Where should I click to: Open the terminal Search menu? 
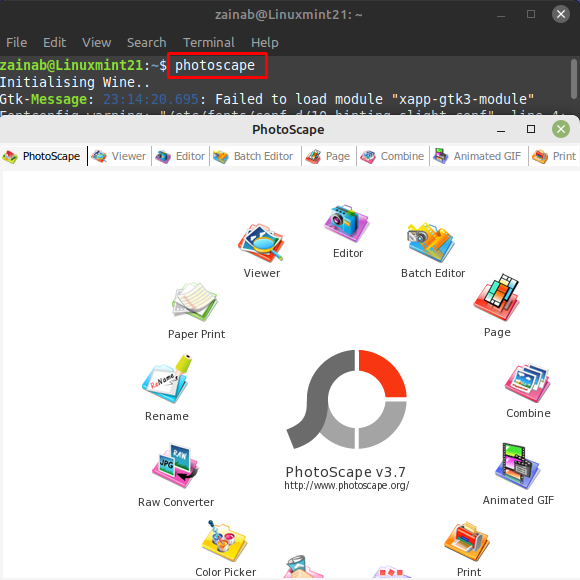pos(146,43)
